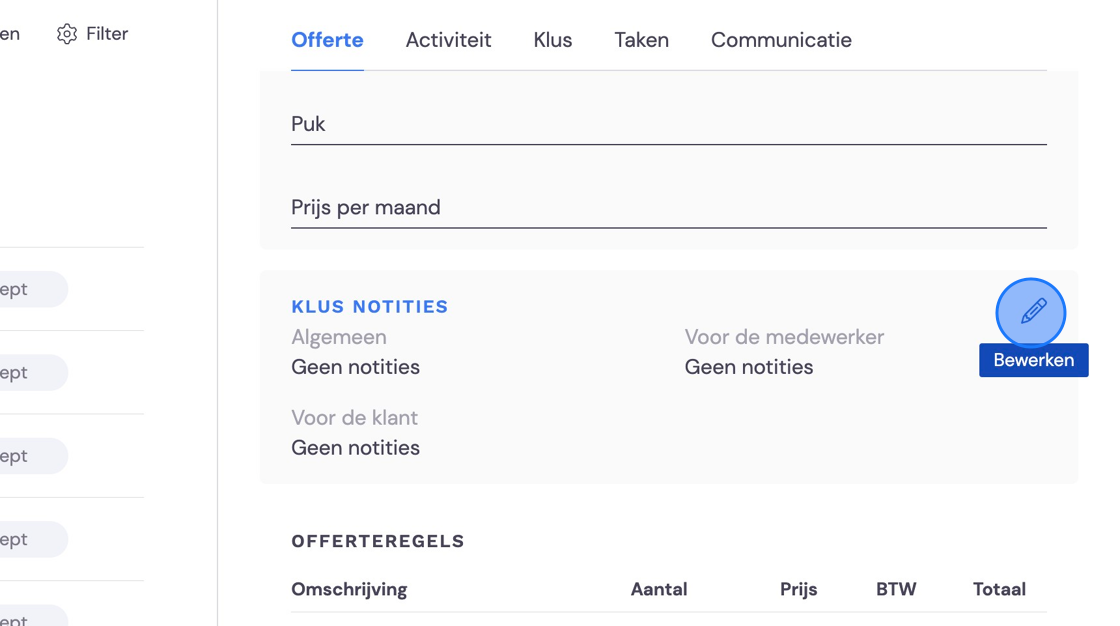Click the Klus Notities section heading
The width and height of the screenshot is (1120, 626).
[x=370, y=307]
